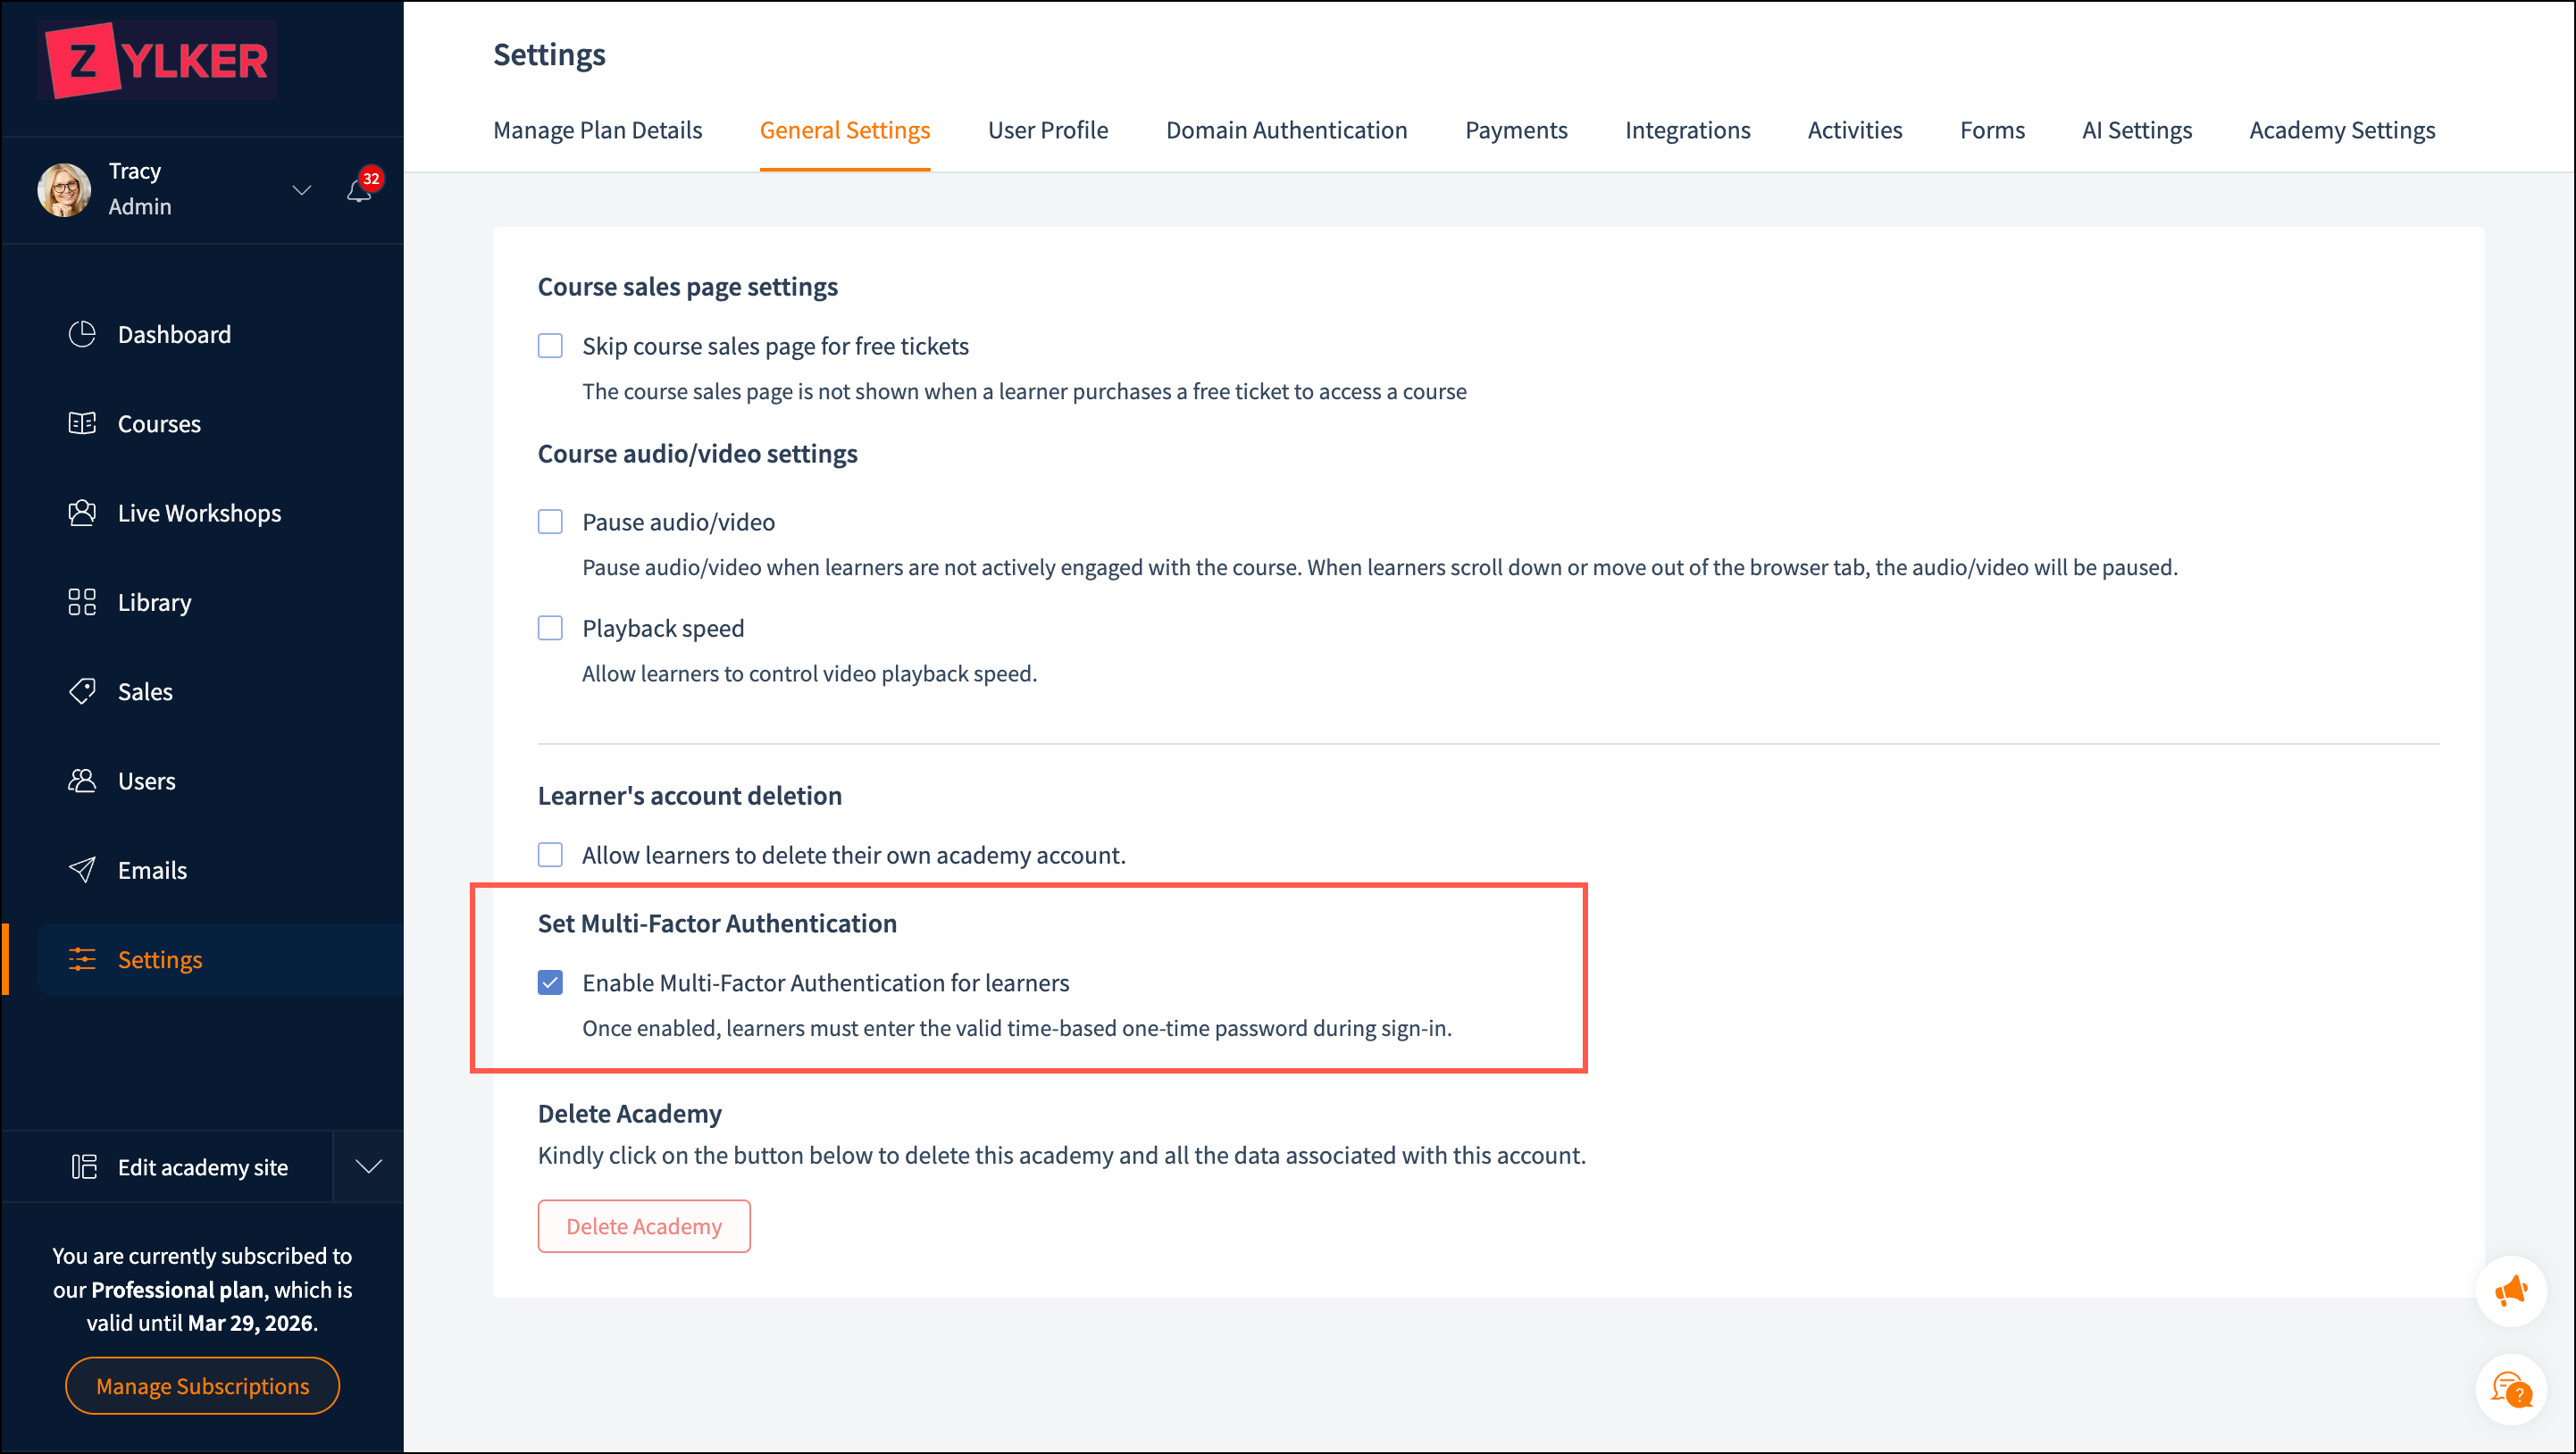Click the Emails paper plane icon
The image size is (2576, 1454).
pos(82,870)
